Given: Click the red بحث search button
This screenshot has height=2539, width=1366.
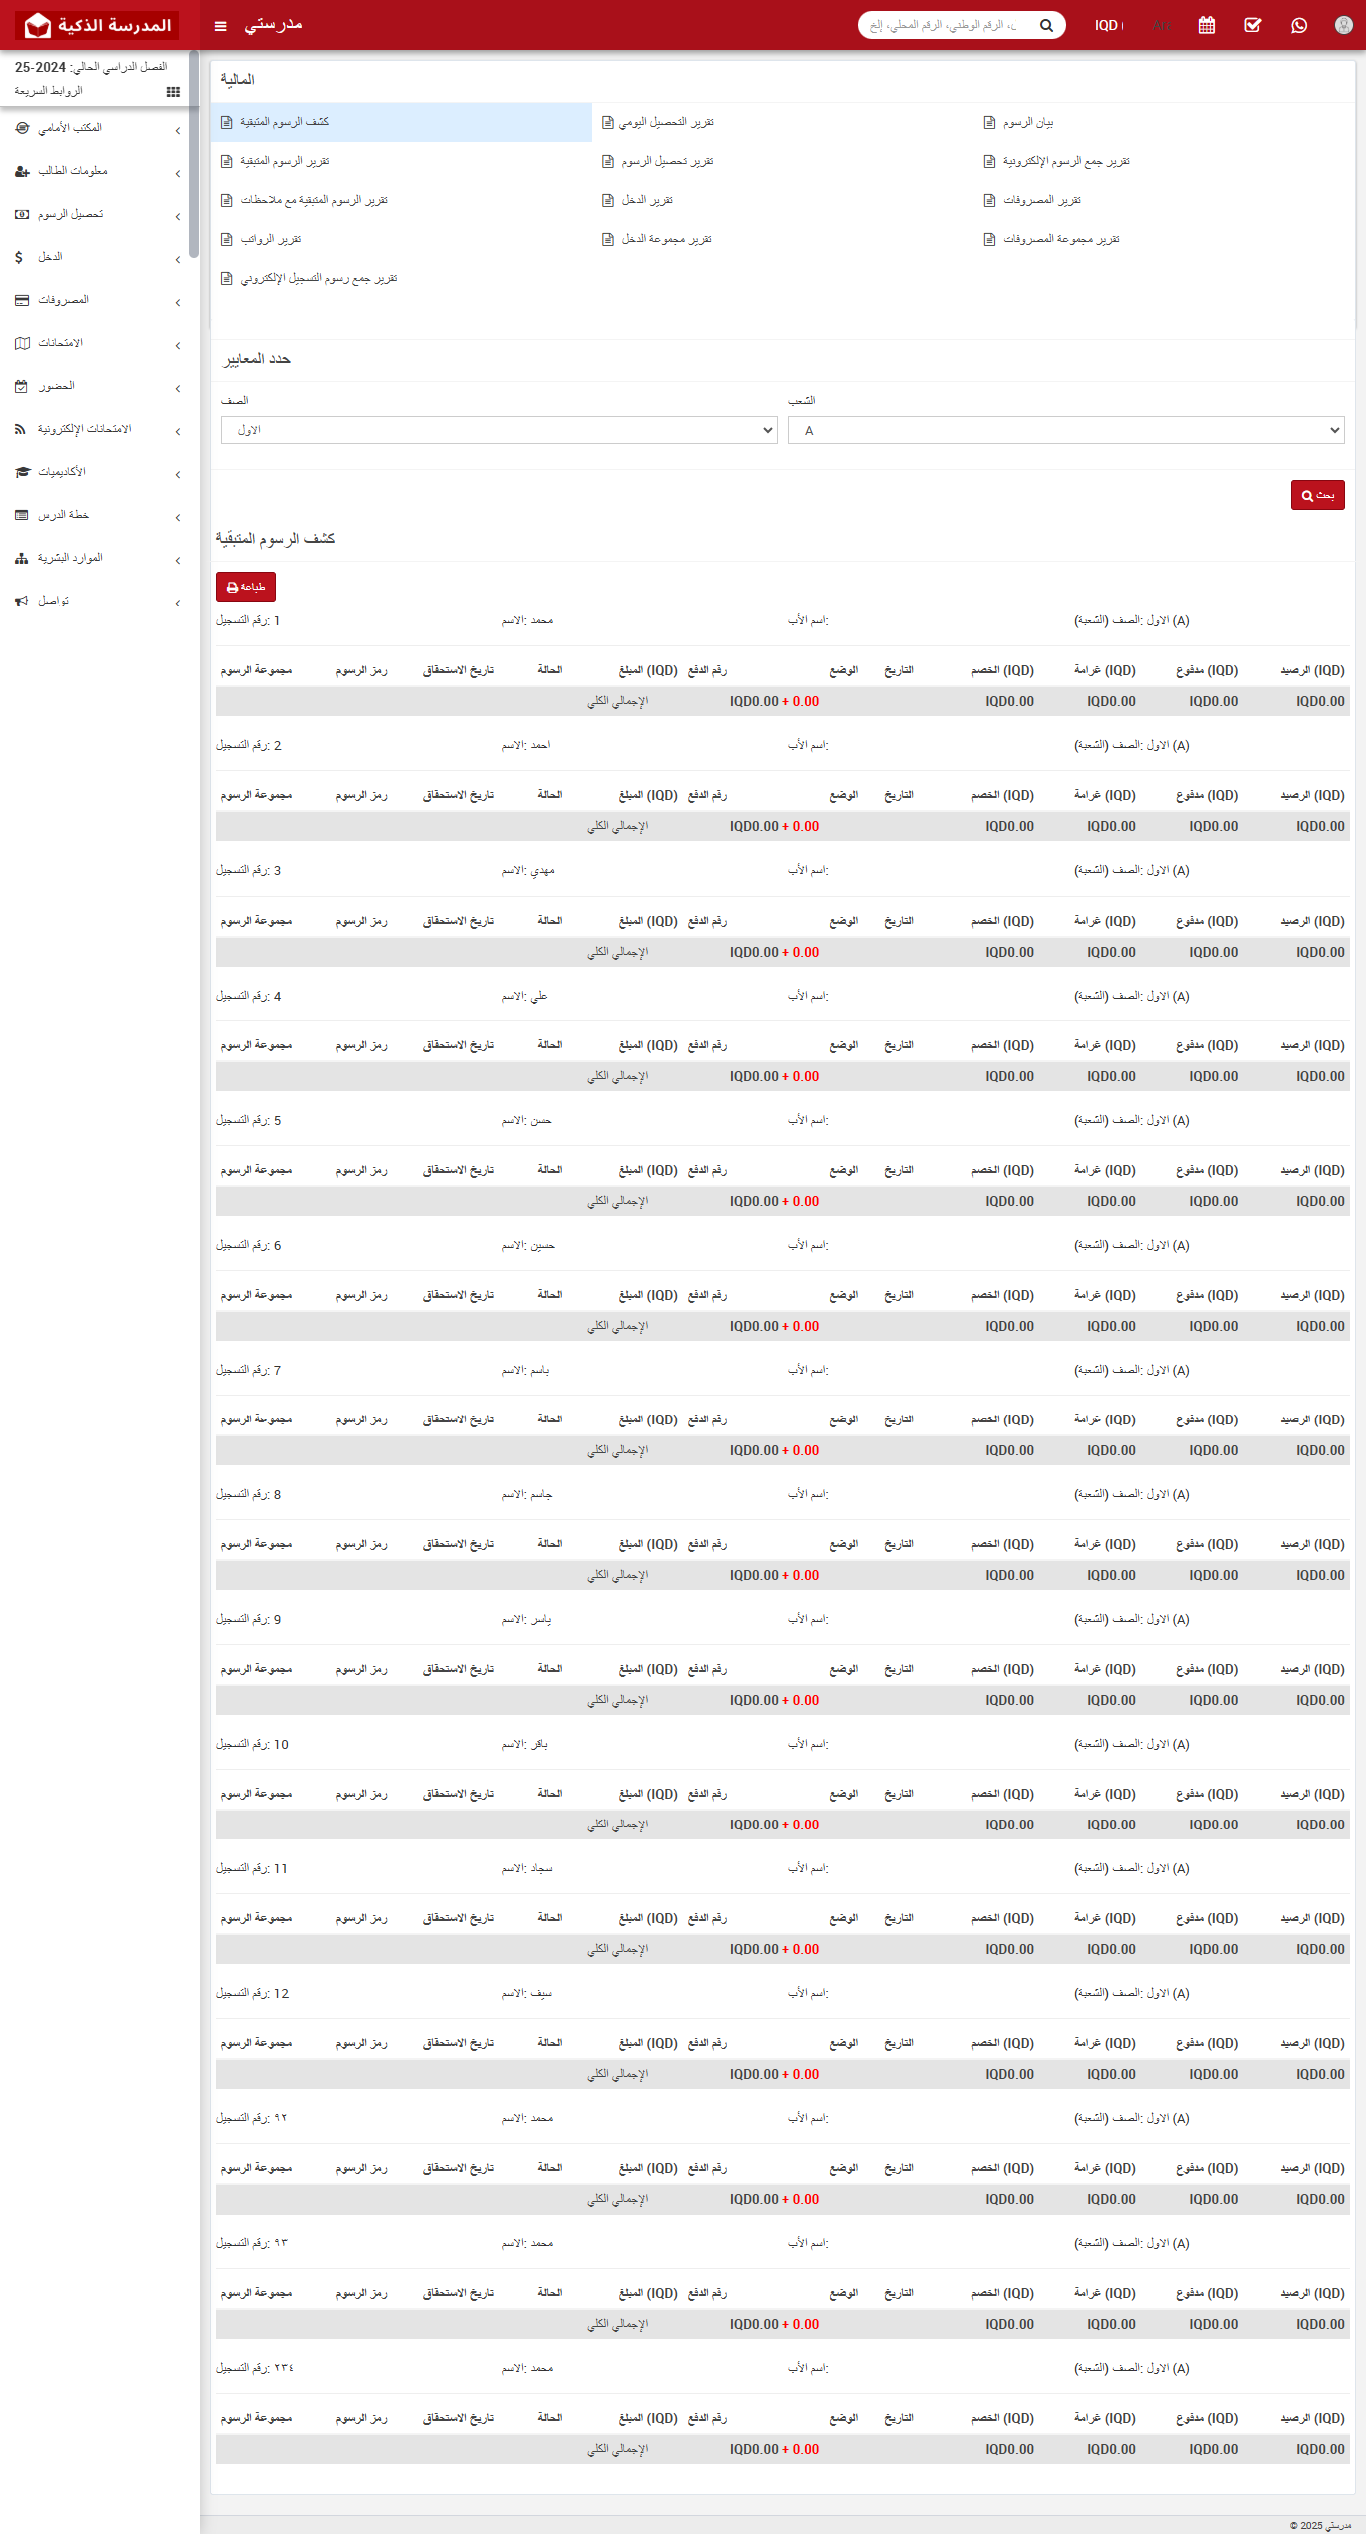Looking at the screenshot, I should pyautogui.click(x=1317, y=496).
